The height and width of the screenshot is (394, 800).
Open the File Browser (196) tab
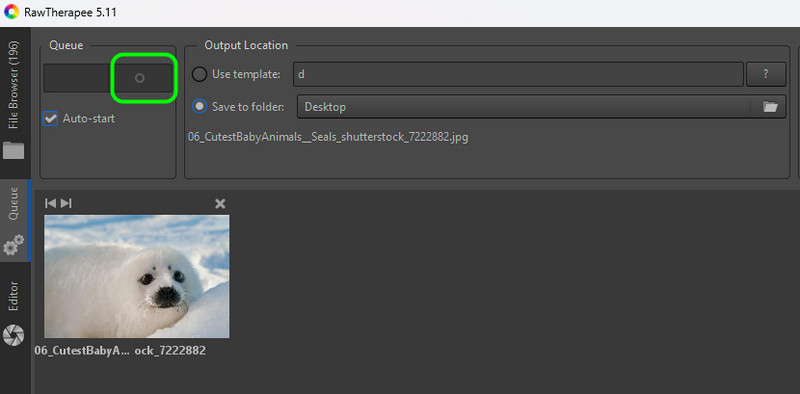pyautogui.click(x=15, y=101)
